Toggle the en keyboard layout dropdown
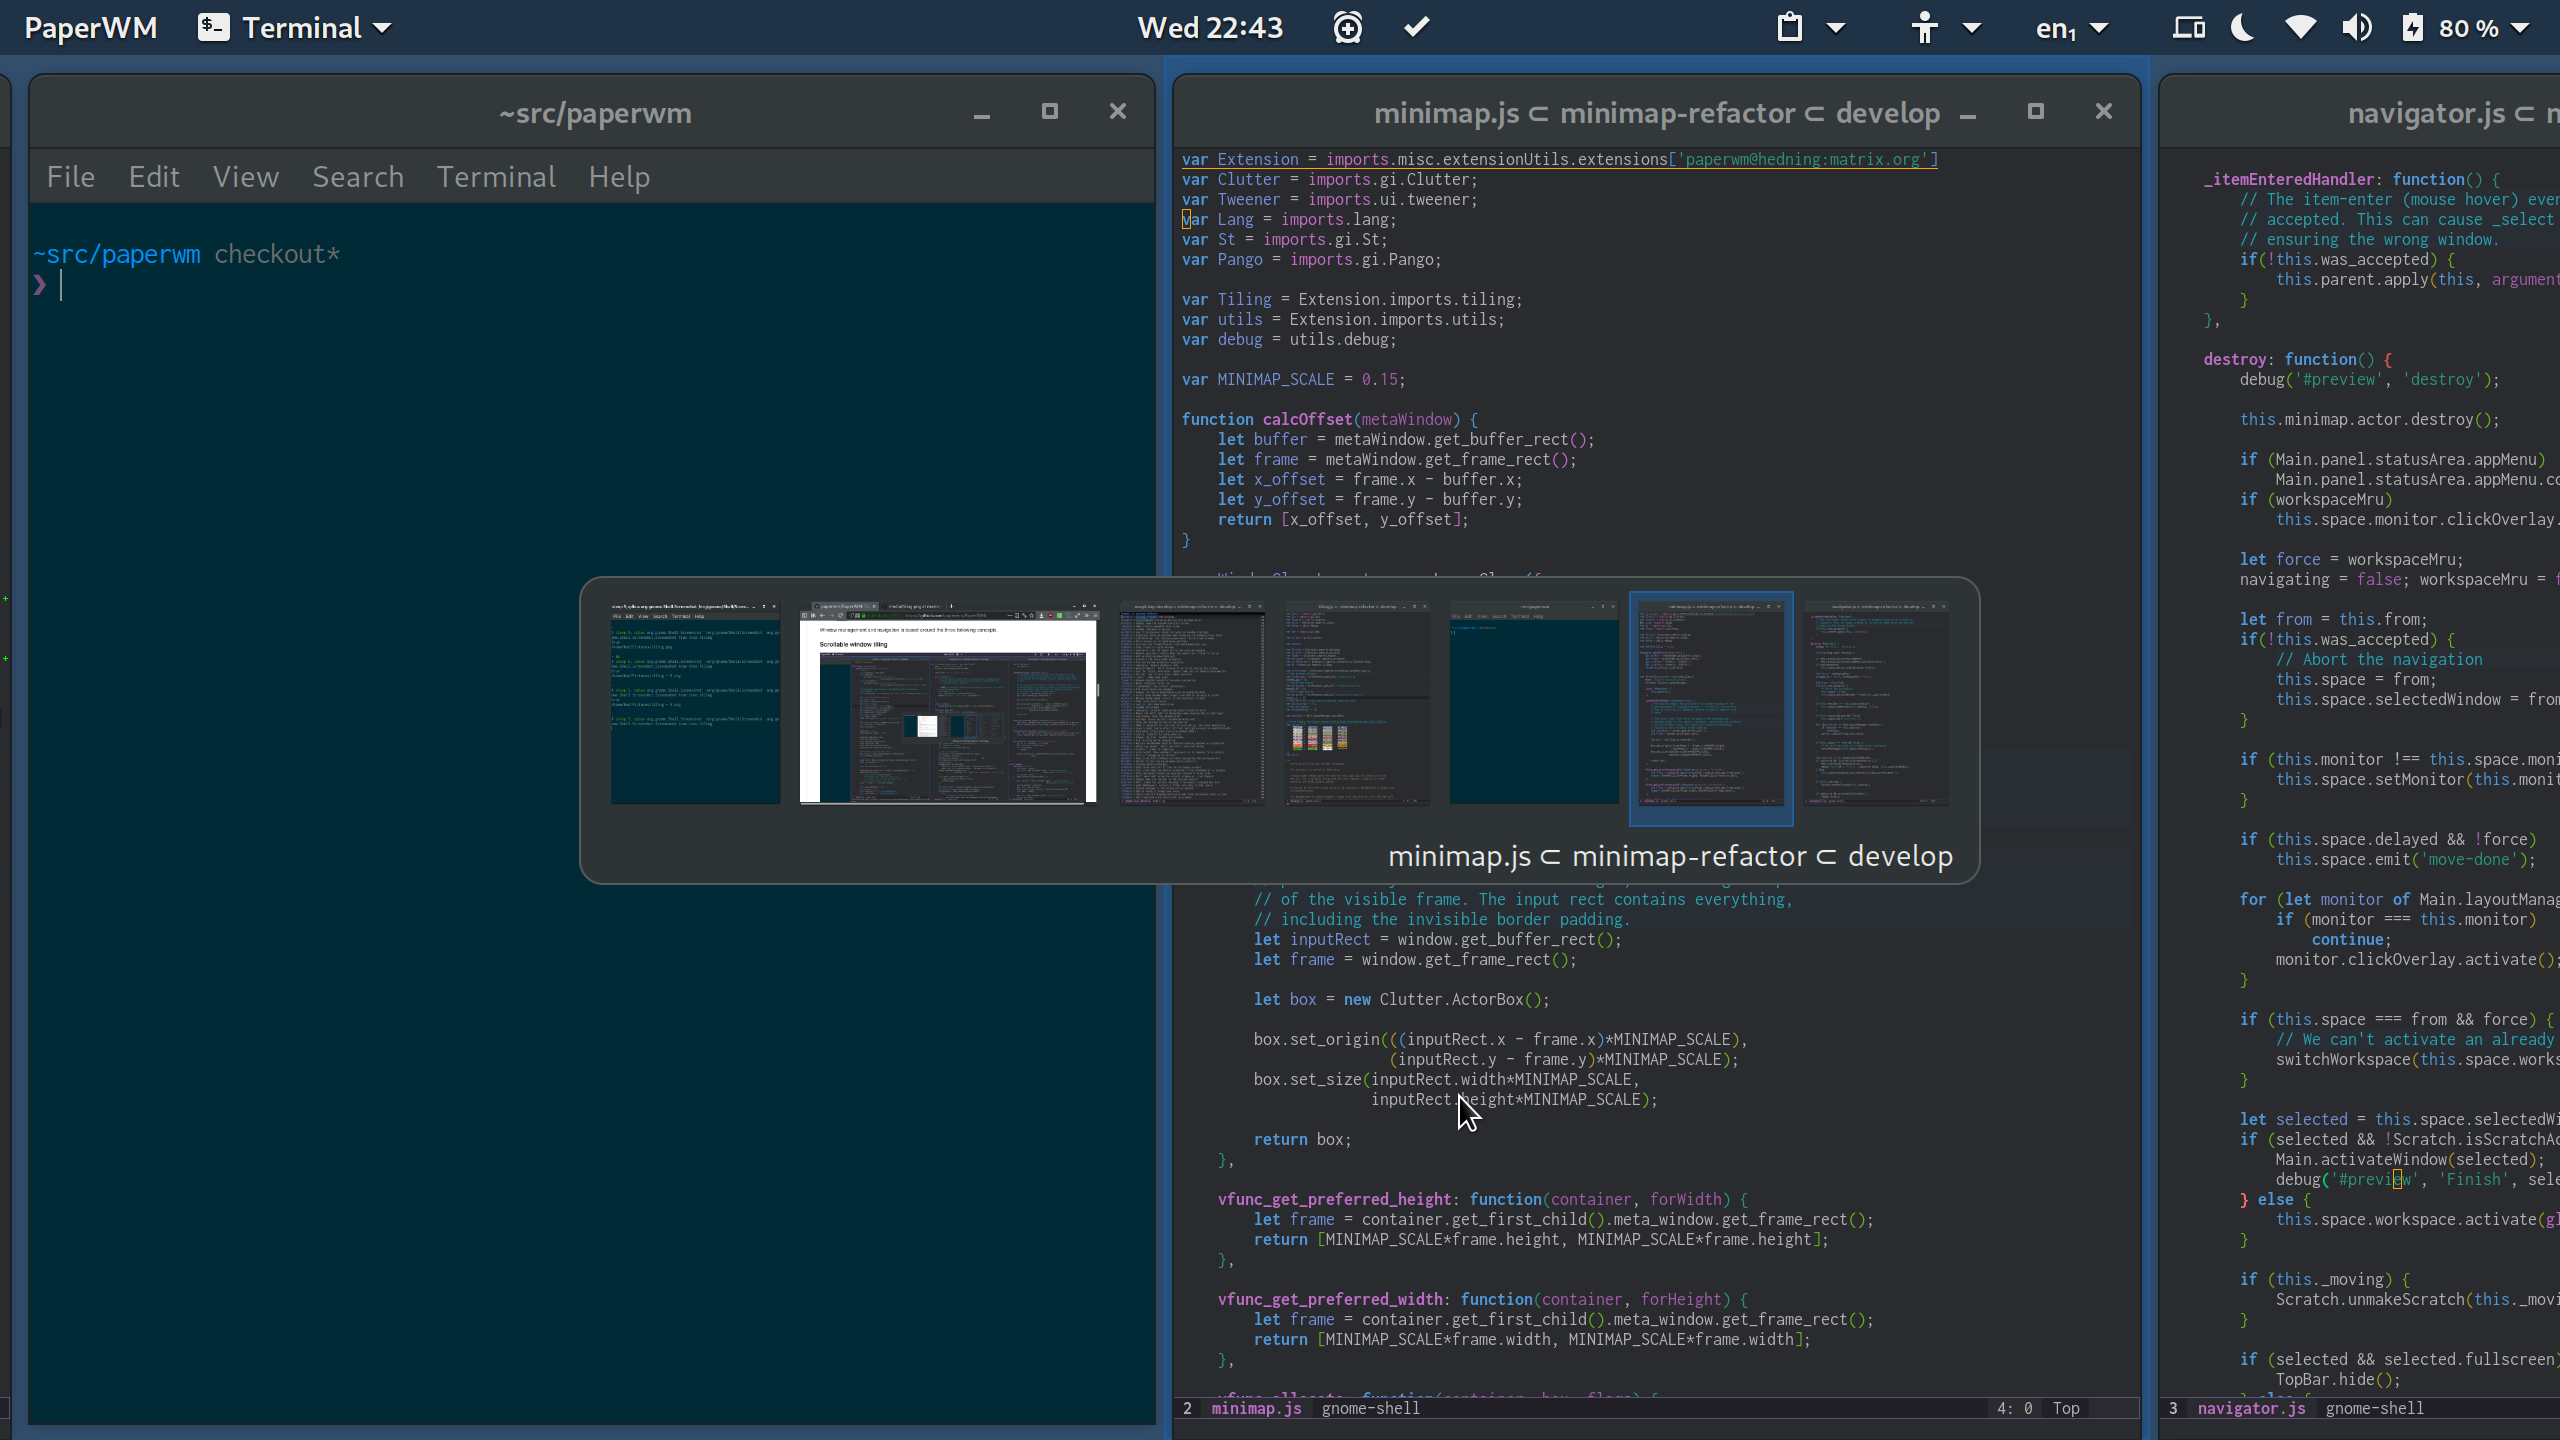The height and width of the screenshot is (1440, 2560). pos(2076,26)
